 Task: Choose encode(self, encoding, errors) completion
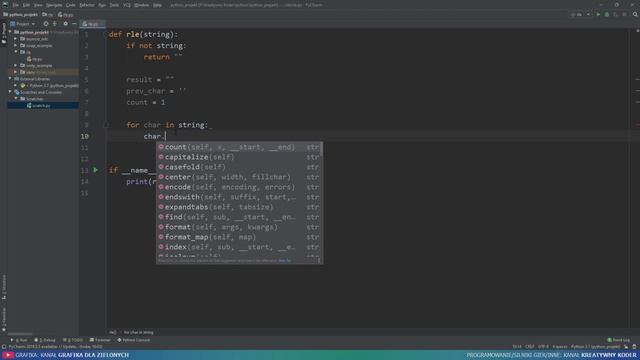coord(239,187)
